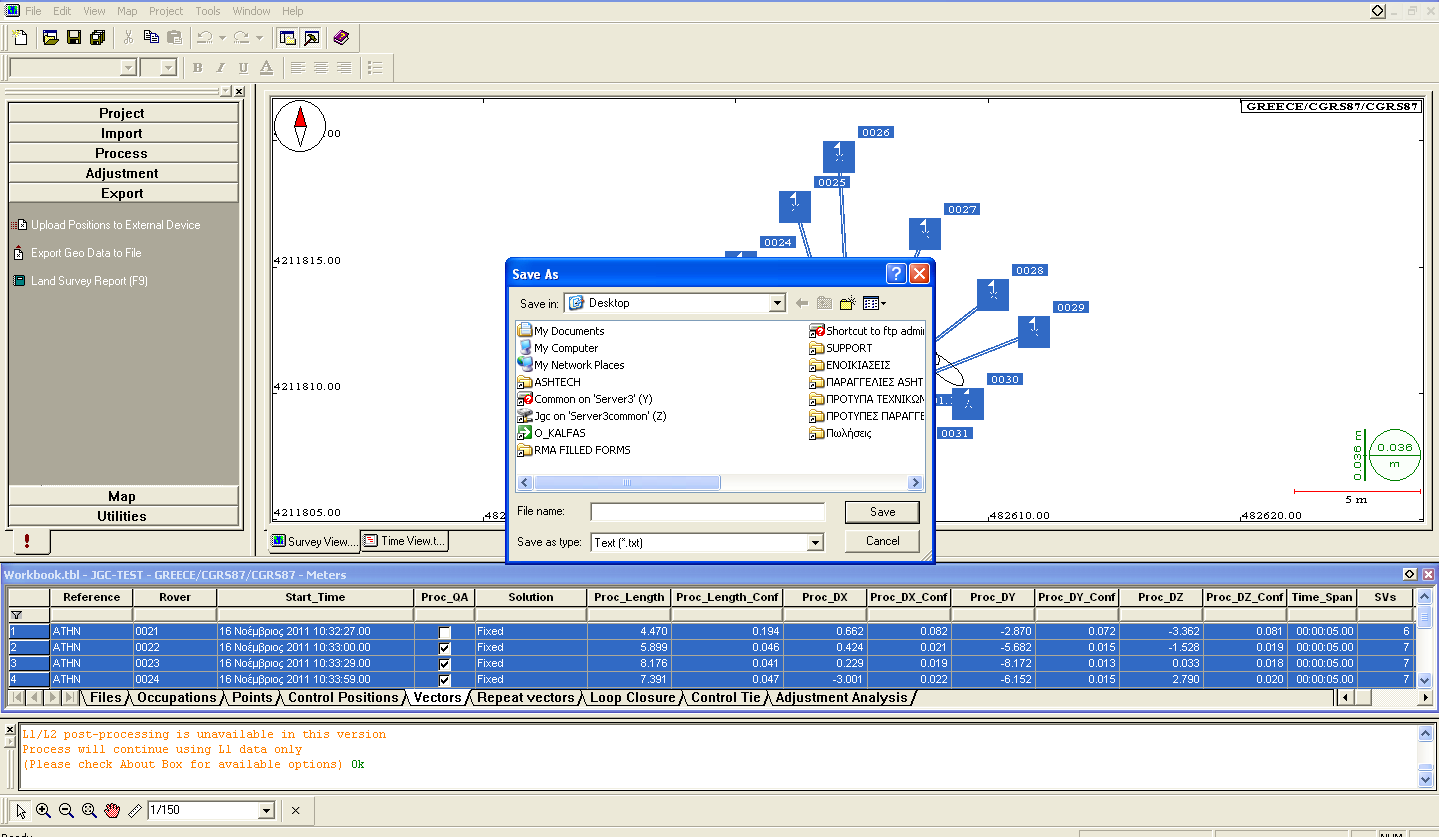
Task: Toggle Proc_QA checkbox for rover 0023
Action: (x=445, y=664)
